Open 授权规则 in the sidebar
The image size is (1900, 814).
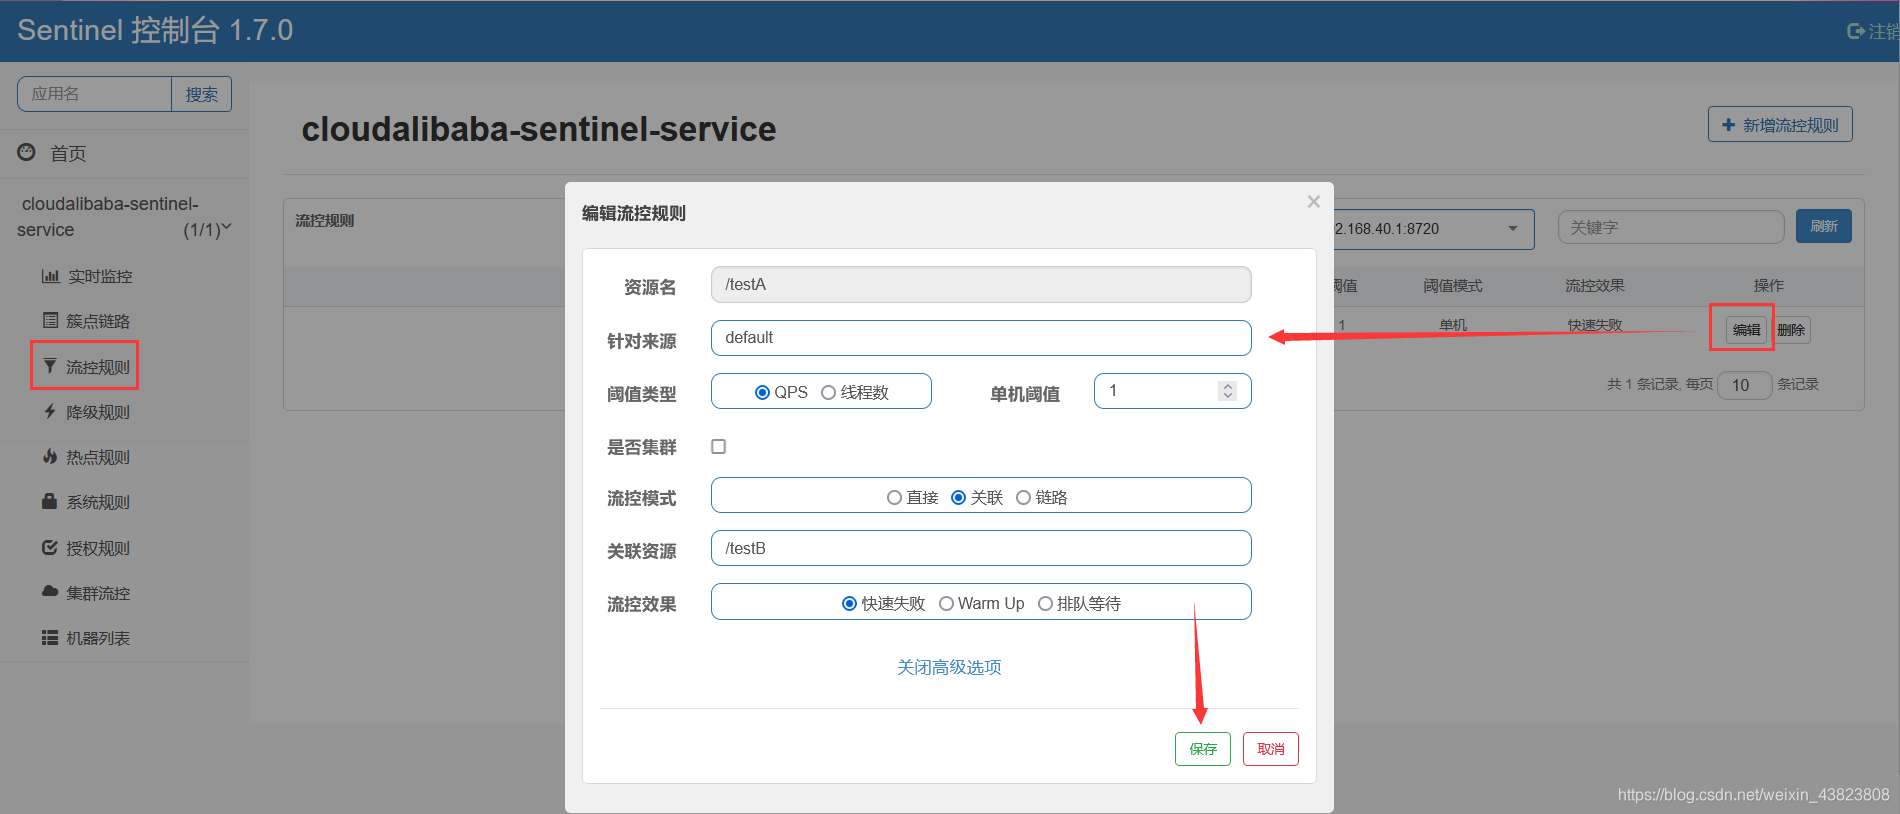coord(98,548)
